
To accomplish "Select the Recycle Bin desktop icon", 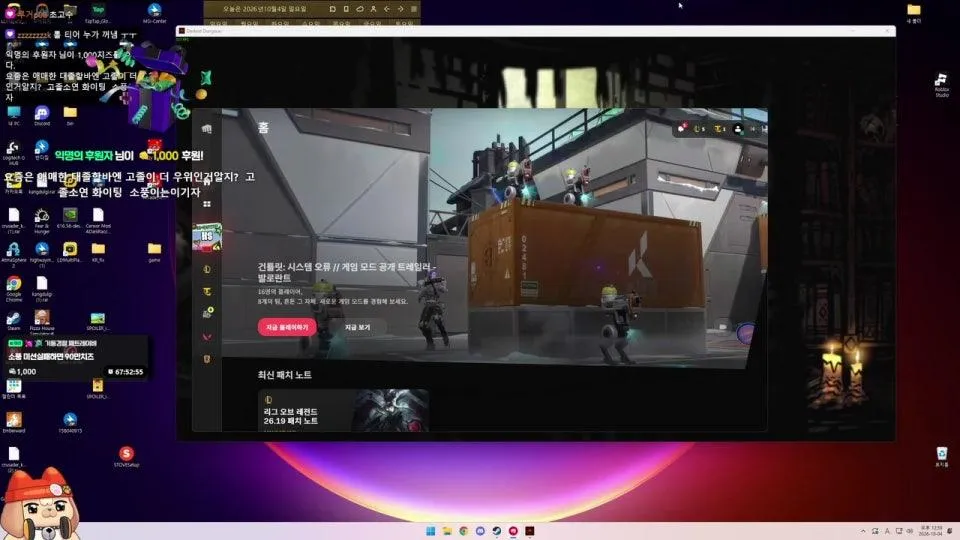I will (942, 457).
